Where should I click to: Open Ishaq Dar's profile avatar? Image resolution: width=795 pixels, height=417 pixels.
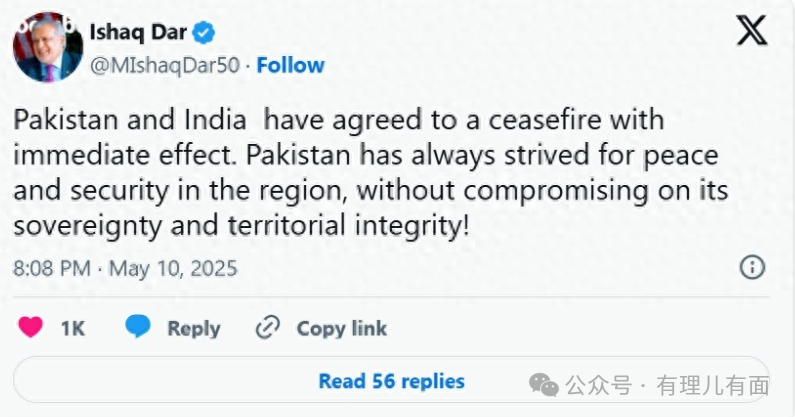pos(47,46)
